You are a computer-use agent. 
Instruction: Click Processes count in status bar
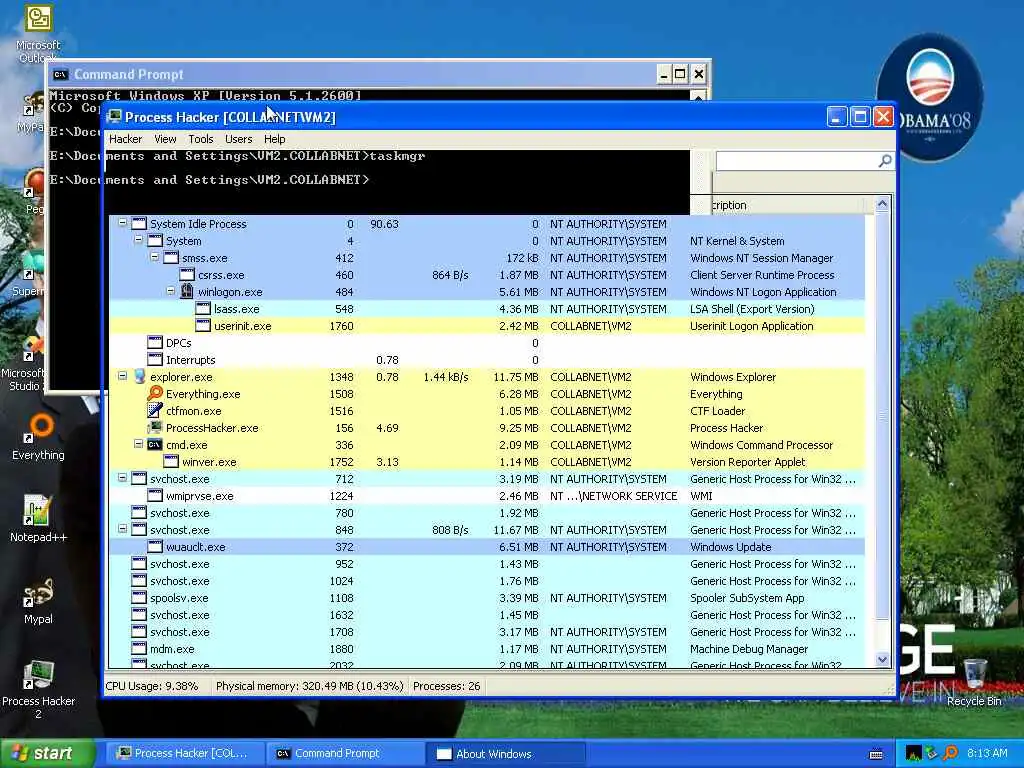pyautogui.click(x=447, y=686)
